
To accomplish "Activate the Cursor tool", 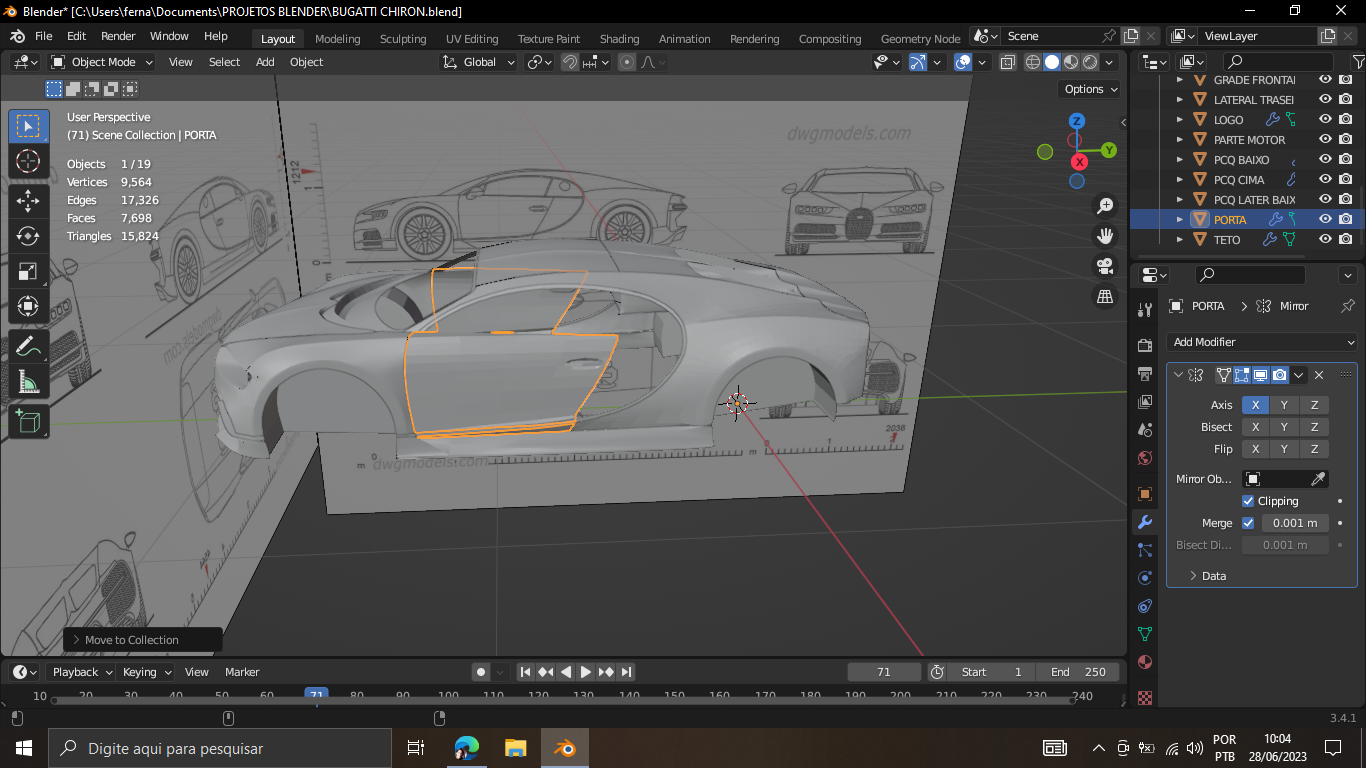I will point(28,161).
